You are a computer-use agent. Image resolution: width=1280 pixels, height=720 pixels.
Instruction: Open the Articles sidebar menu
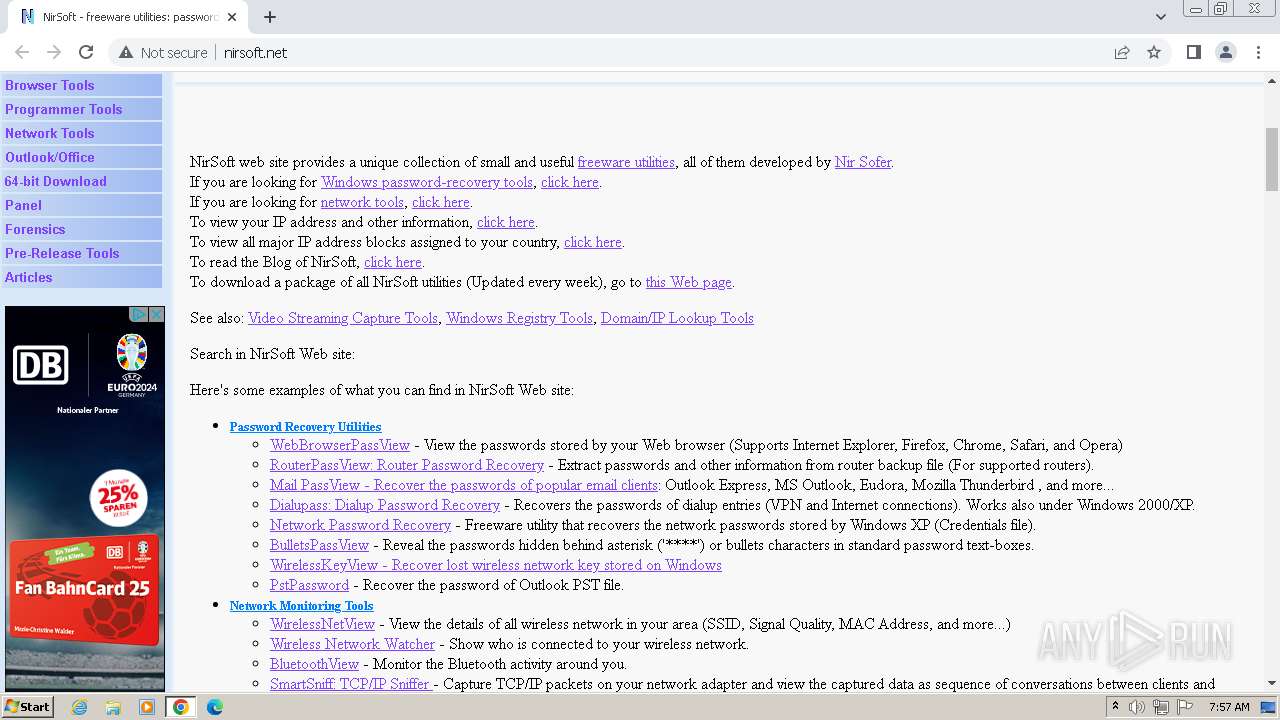(82, 277)
